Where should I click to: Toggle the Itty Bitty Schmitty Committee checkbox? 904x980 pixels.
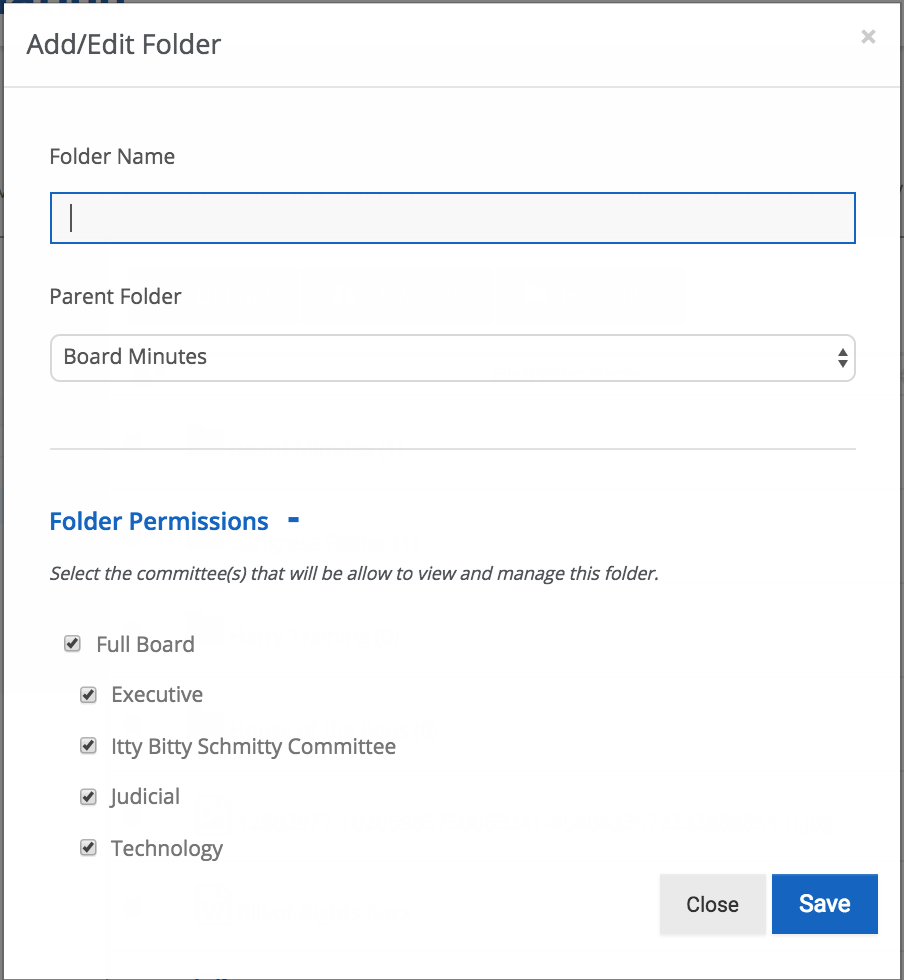coord(88,746)
